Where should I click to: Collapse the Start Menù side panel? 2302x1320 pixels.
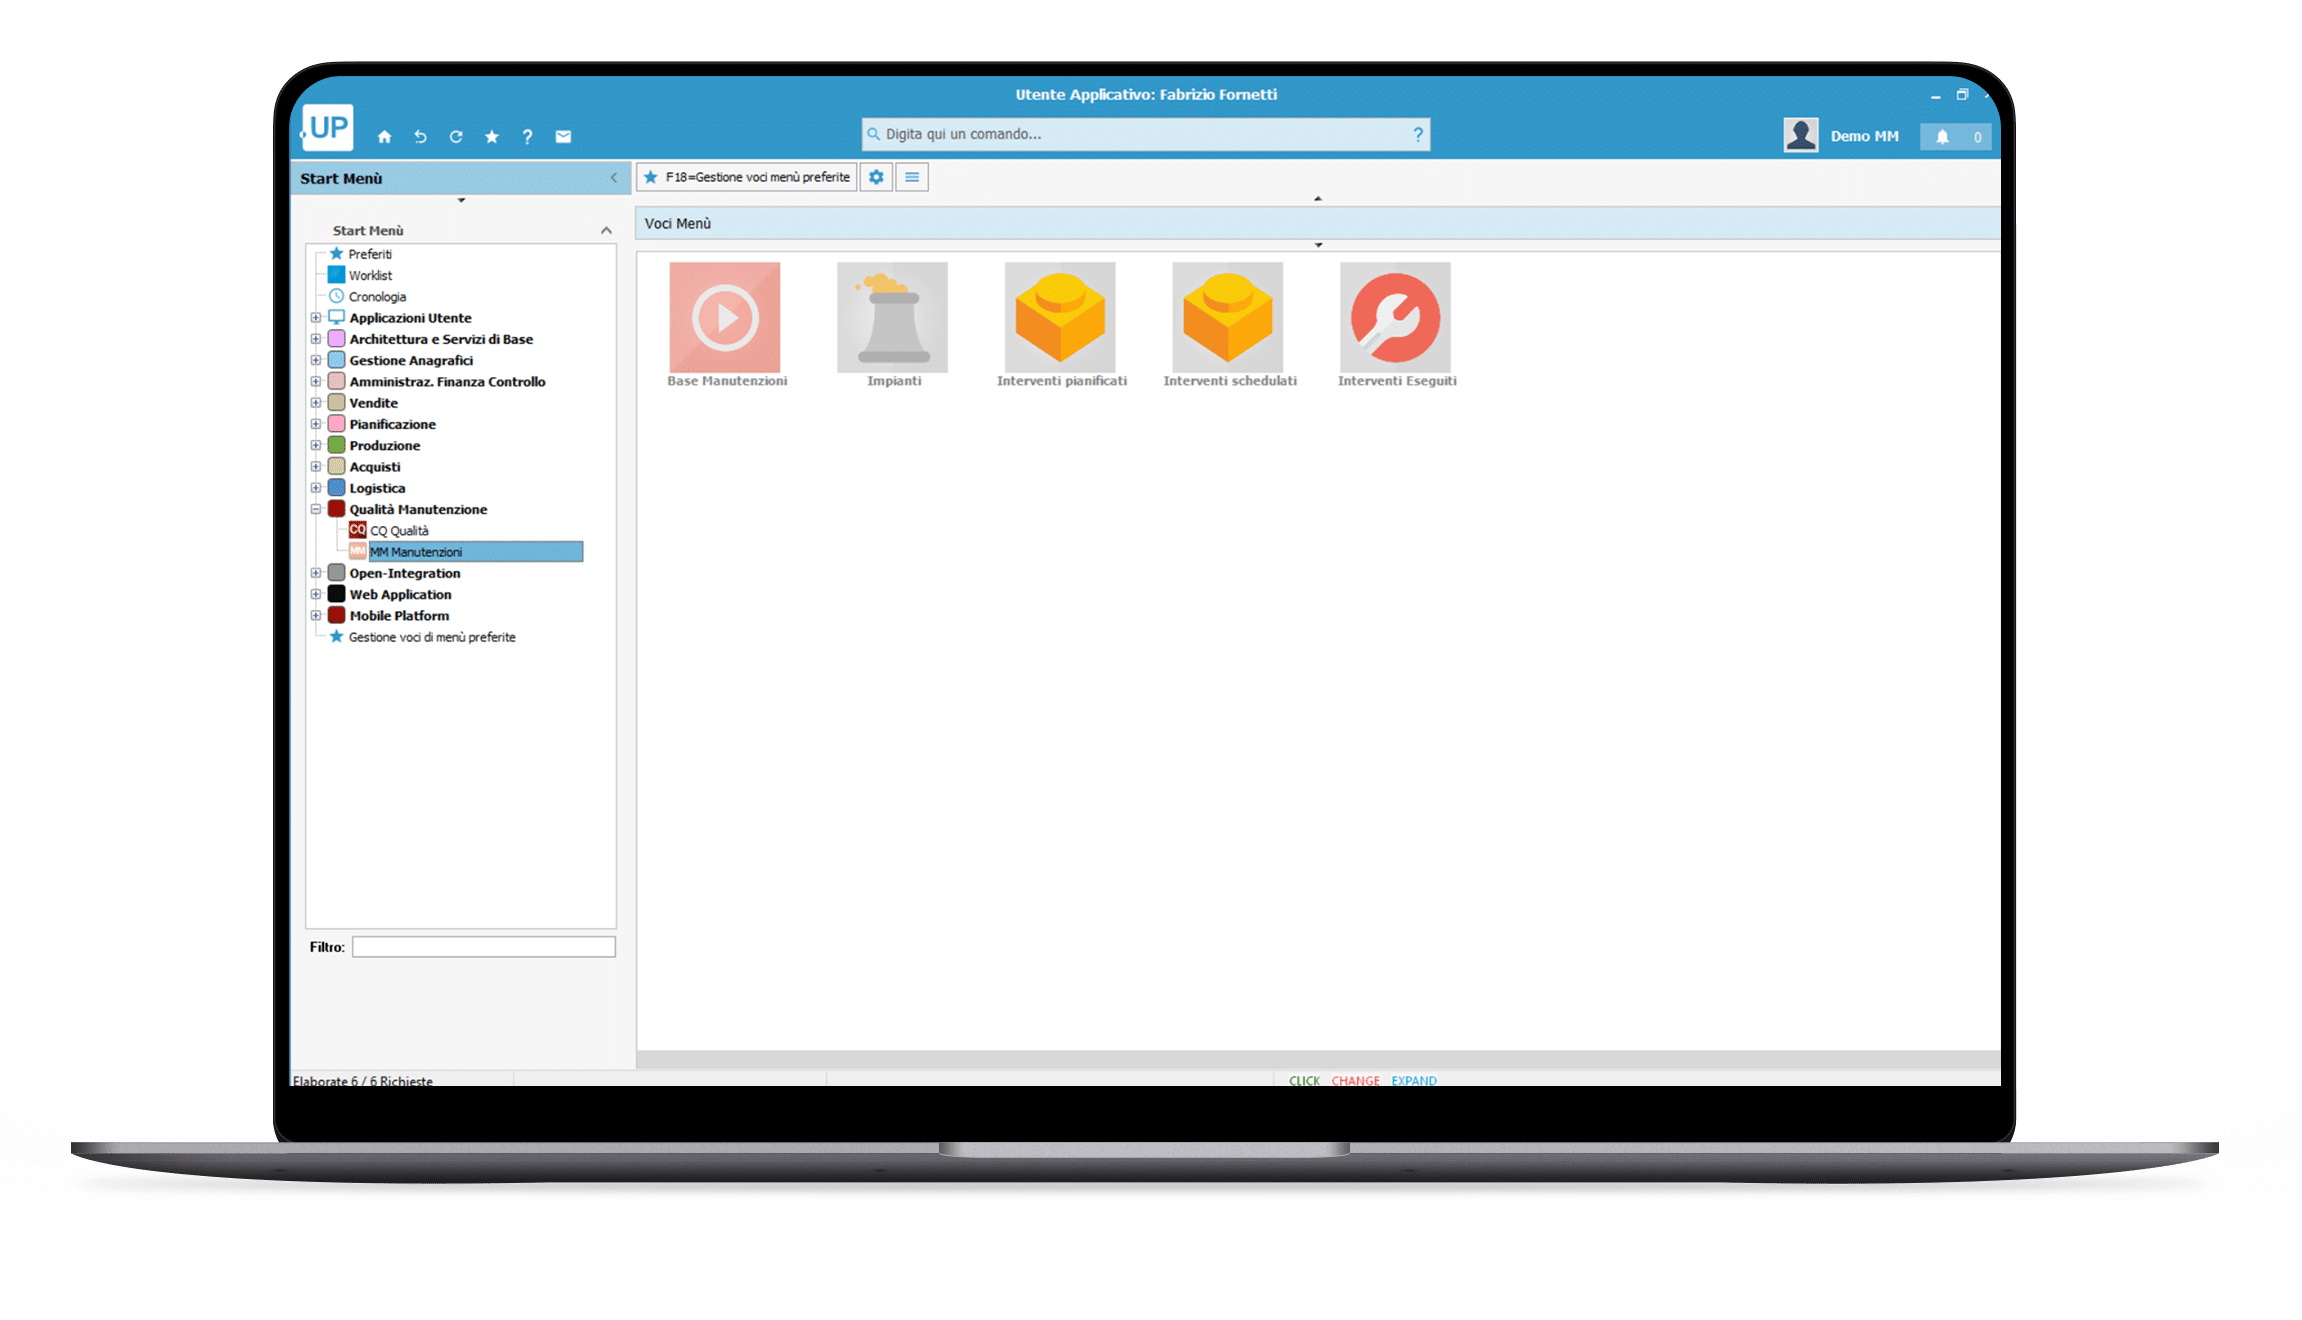click(614, 178)
